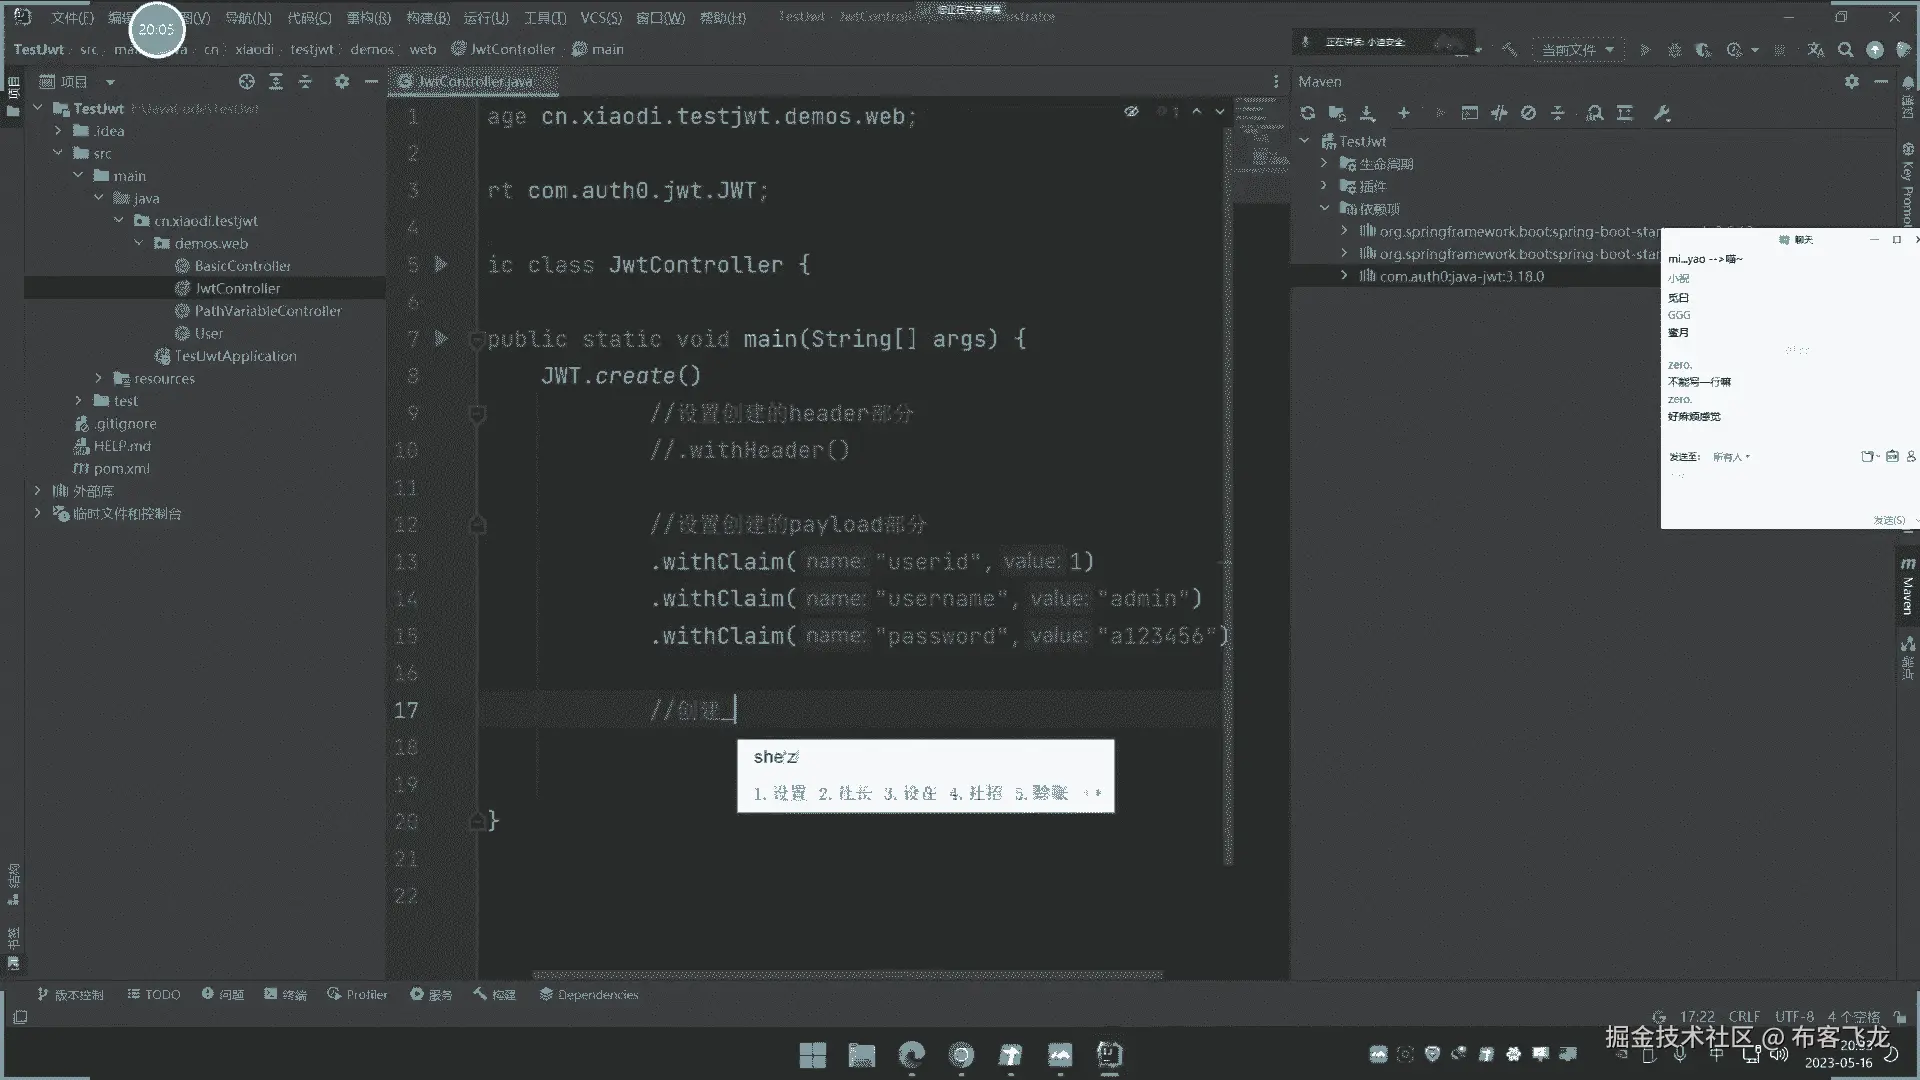Click Maven download sources icon

(x=1367, y=113)
